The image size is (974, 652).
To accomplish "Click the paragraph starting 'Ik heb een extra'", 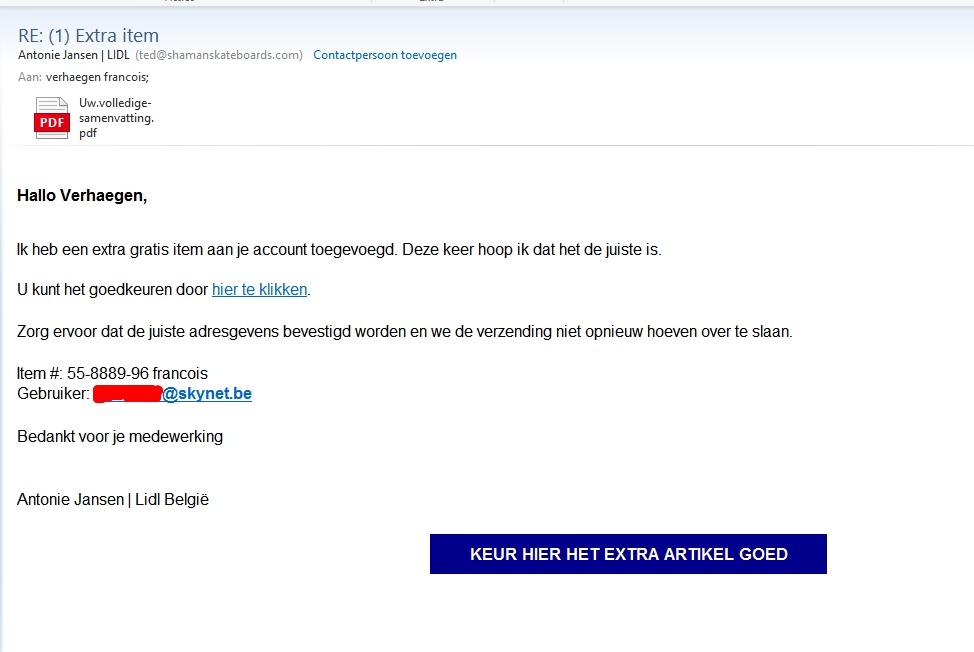I will click(x=339, y=249).
